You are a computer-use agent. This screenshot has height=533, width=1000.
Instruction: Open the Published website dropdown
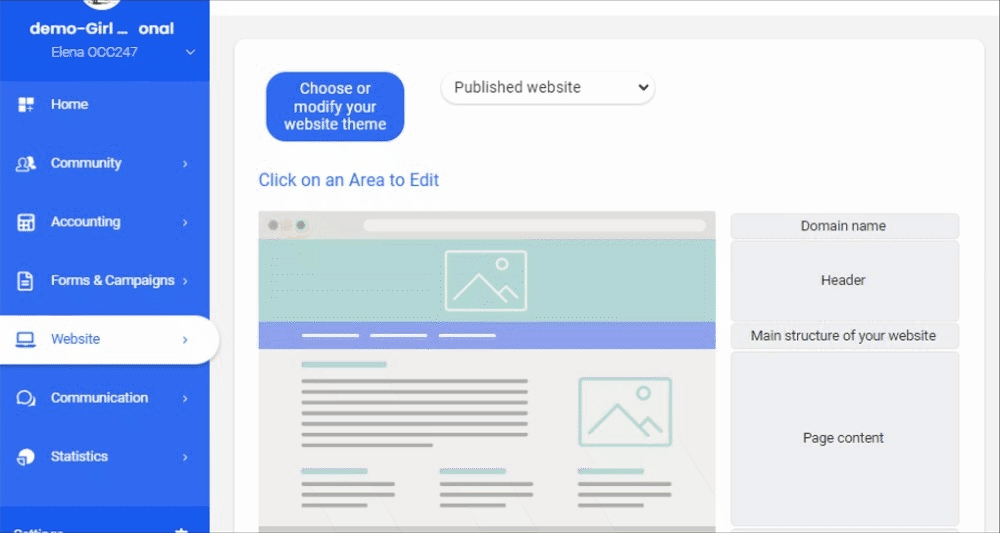pyautogui.click(x=547, y=88)
